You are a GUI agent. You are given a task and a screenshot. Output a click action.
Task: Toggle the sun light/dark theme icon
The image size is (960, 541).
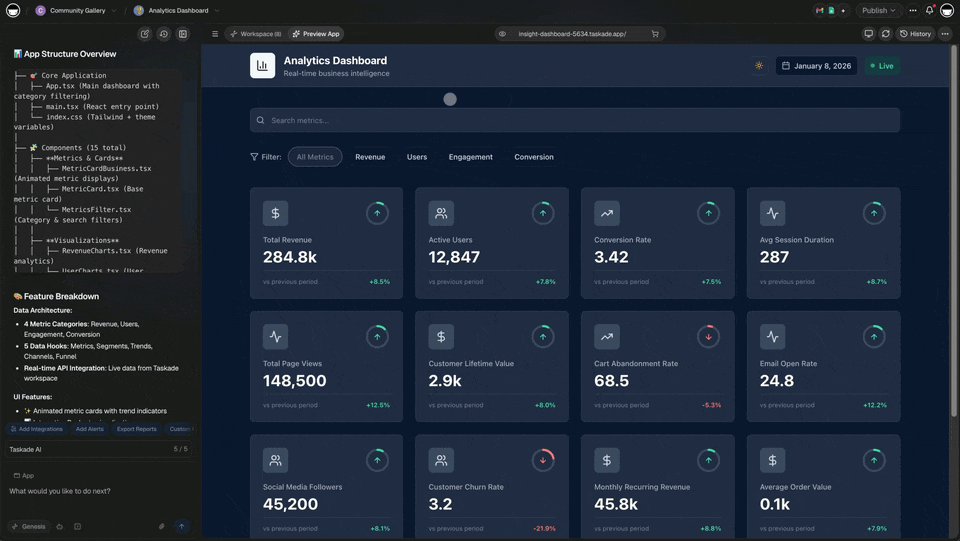coord(759,66)
